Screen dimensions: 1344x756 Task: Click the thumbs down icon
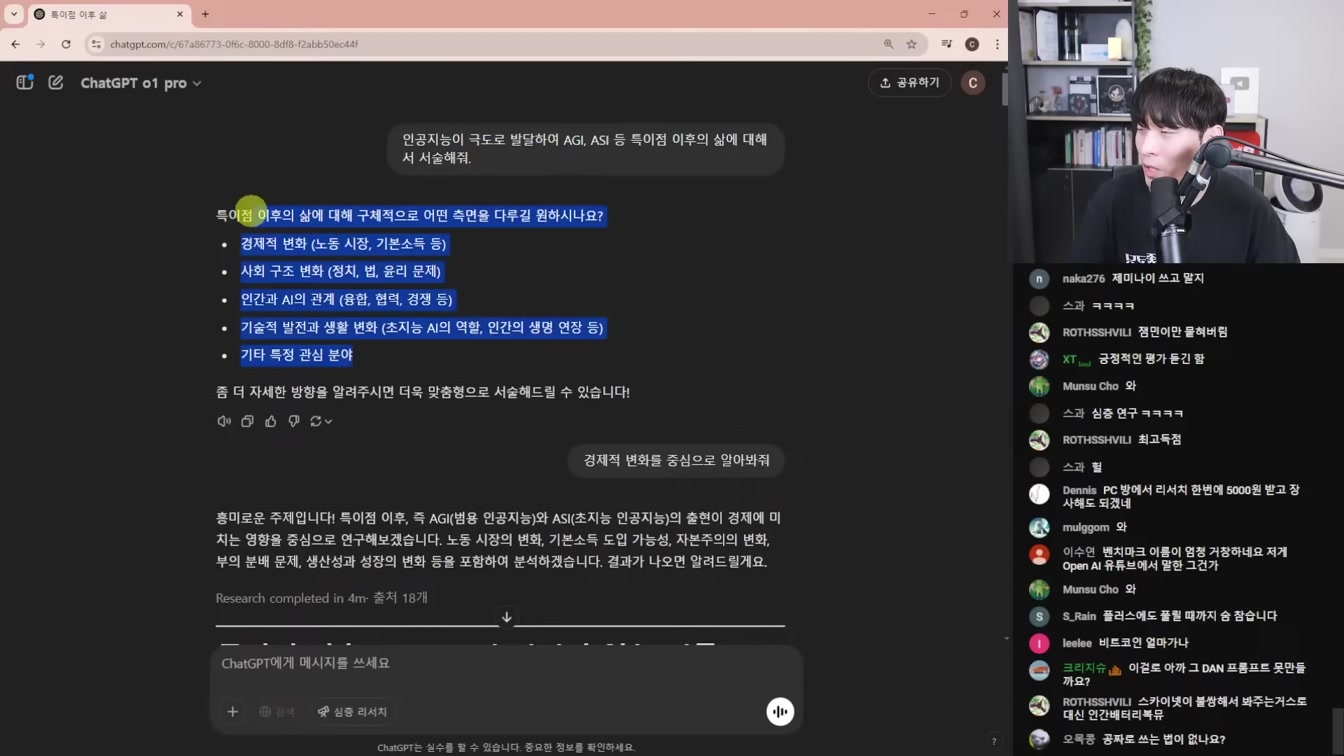[294, 421]
